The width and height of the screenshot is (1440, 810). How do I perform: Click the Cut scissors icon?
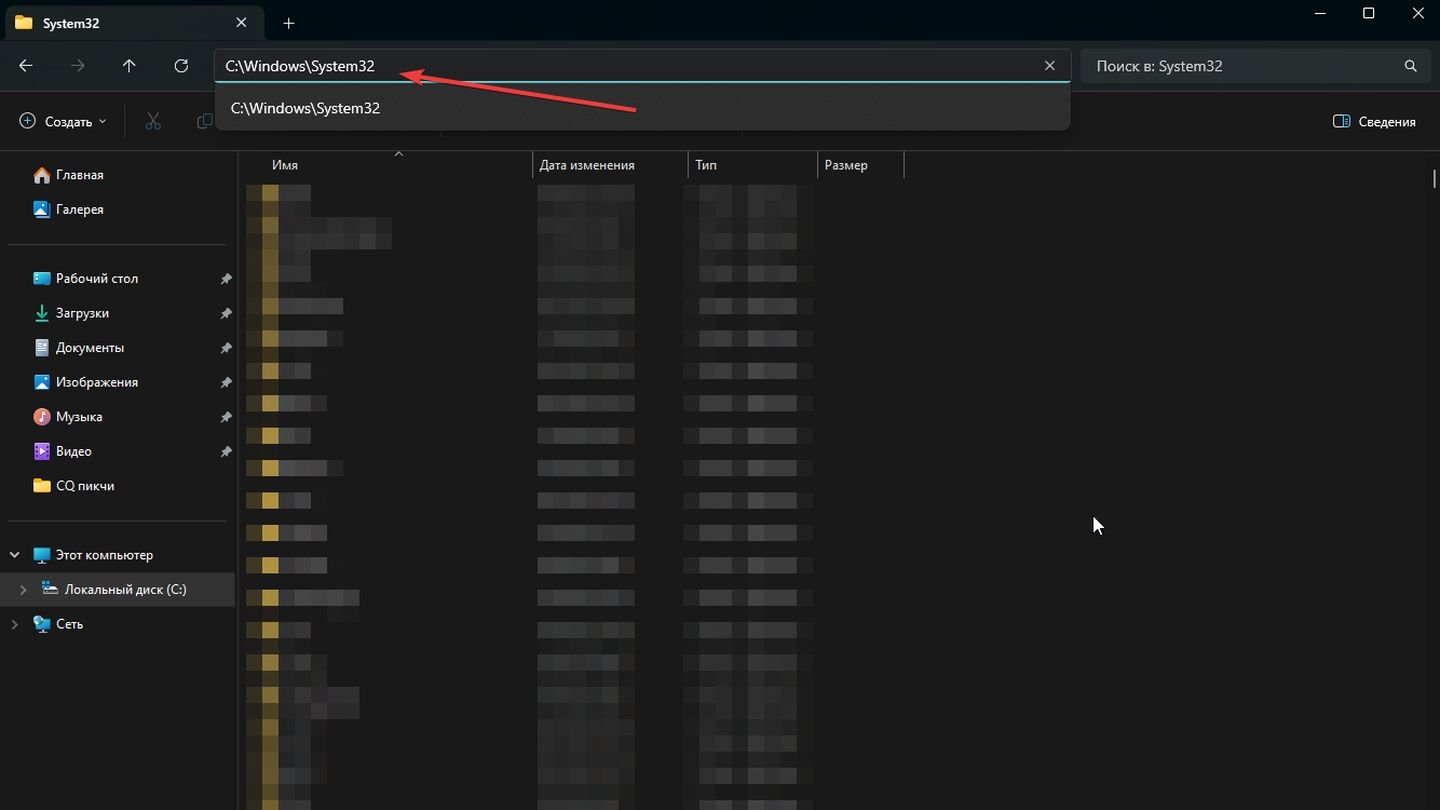[153, 122]
